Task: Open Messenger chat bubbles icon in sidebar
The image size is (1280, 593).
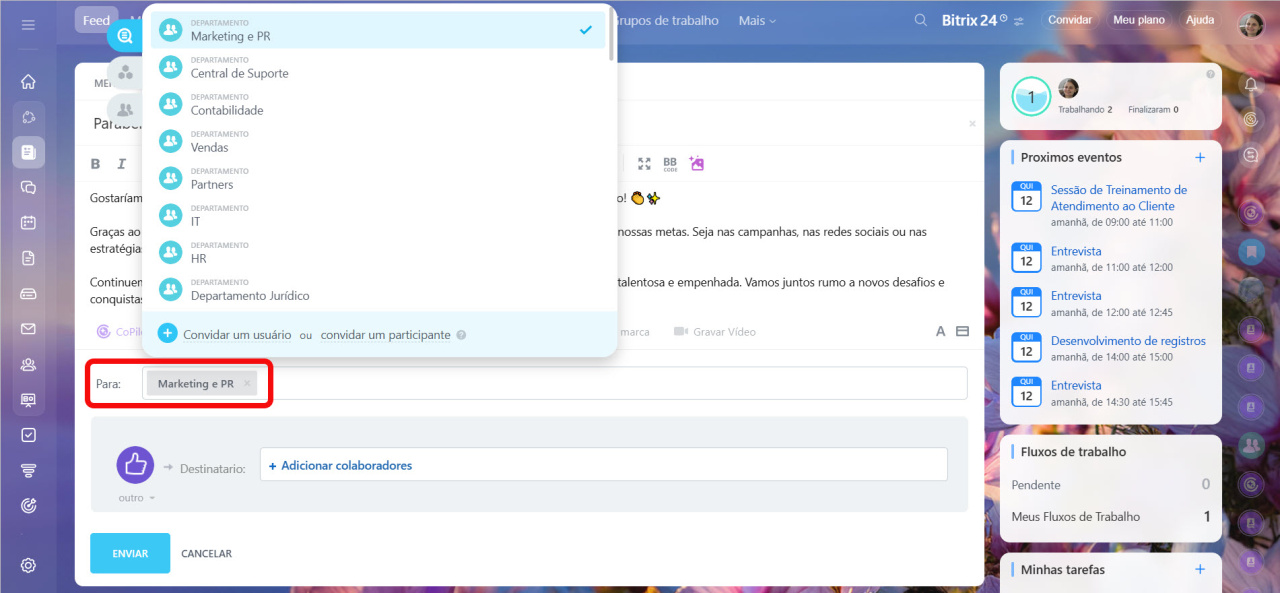Action: [x=28, y=187]
